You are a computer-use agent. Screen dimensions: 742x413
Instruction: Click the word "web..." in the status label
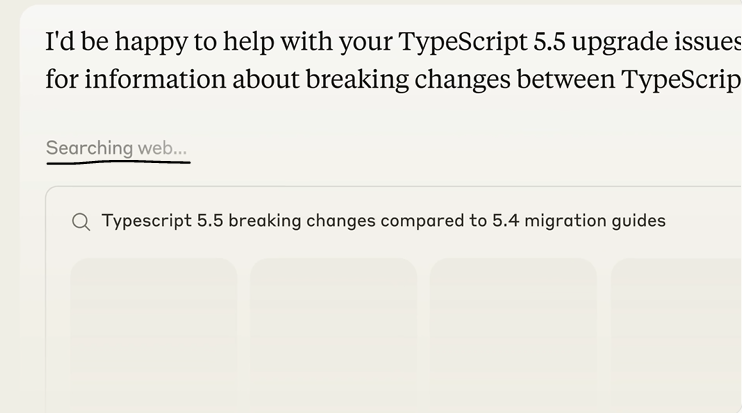pyautogui.click(x=162, y=149)
